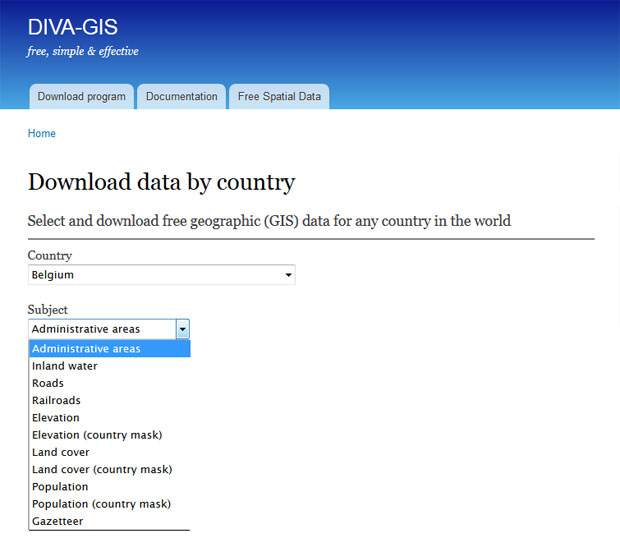Select Roads from the Subject list
Viewport: 620px width, 538px height.
[x=110, y=383]
